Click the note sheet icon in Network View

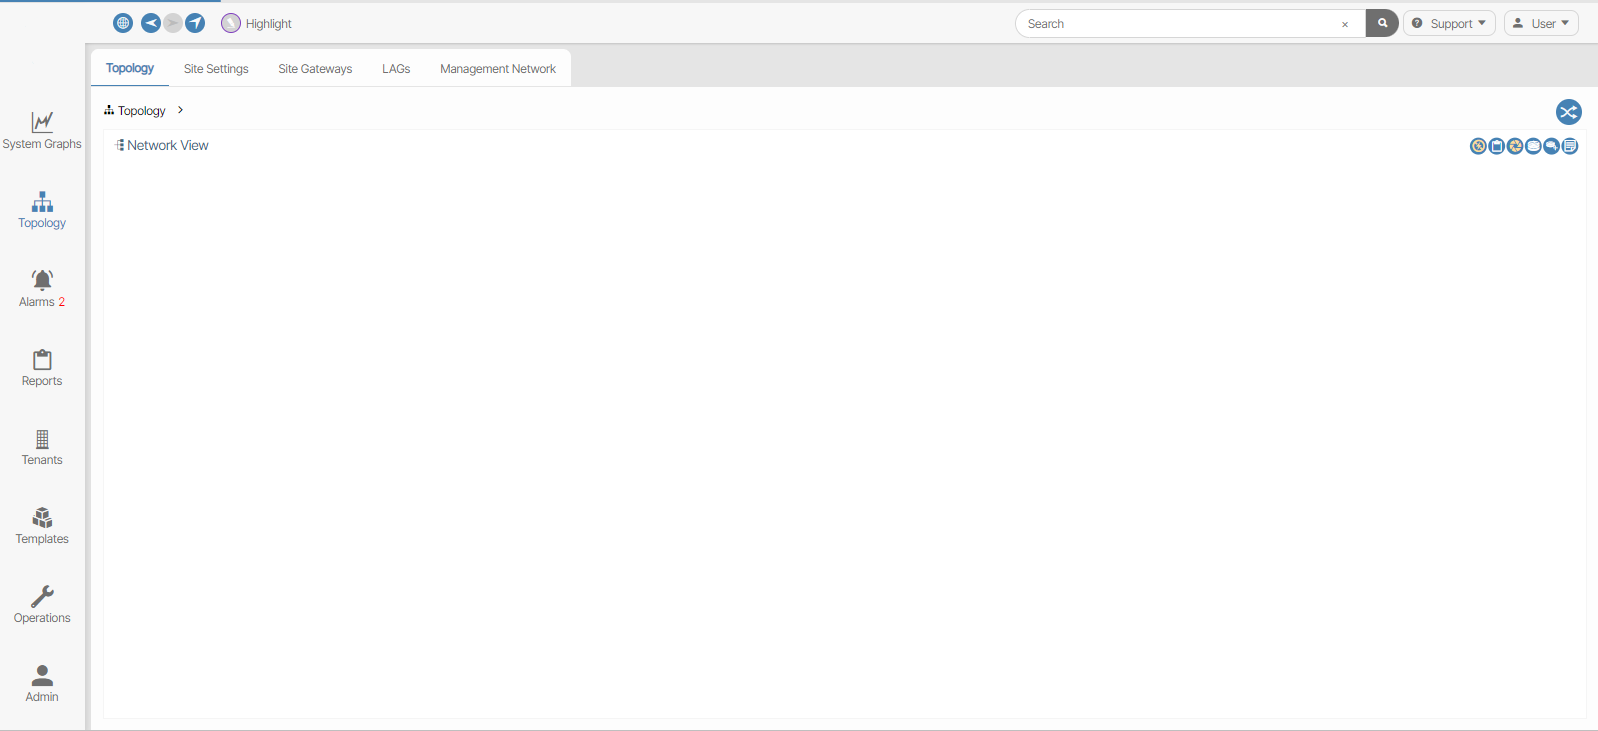pos(1570,146)
